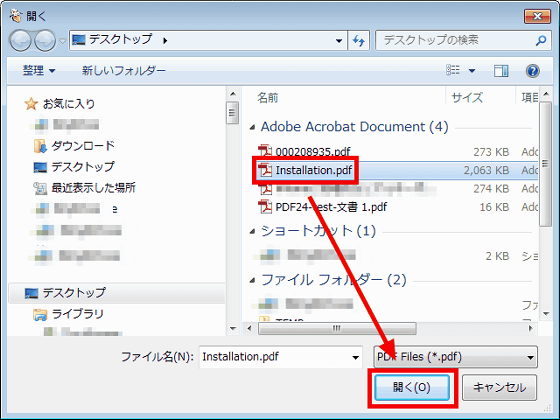Click the navigation pane scroll up arrow
This screenshot has height=420, width=560.
(233, 94)
